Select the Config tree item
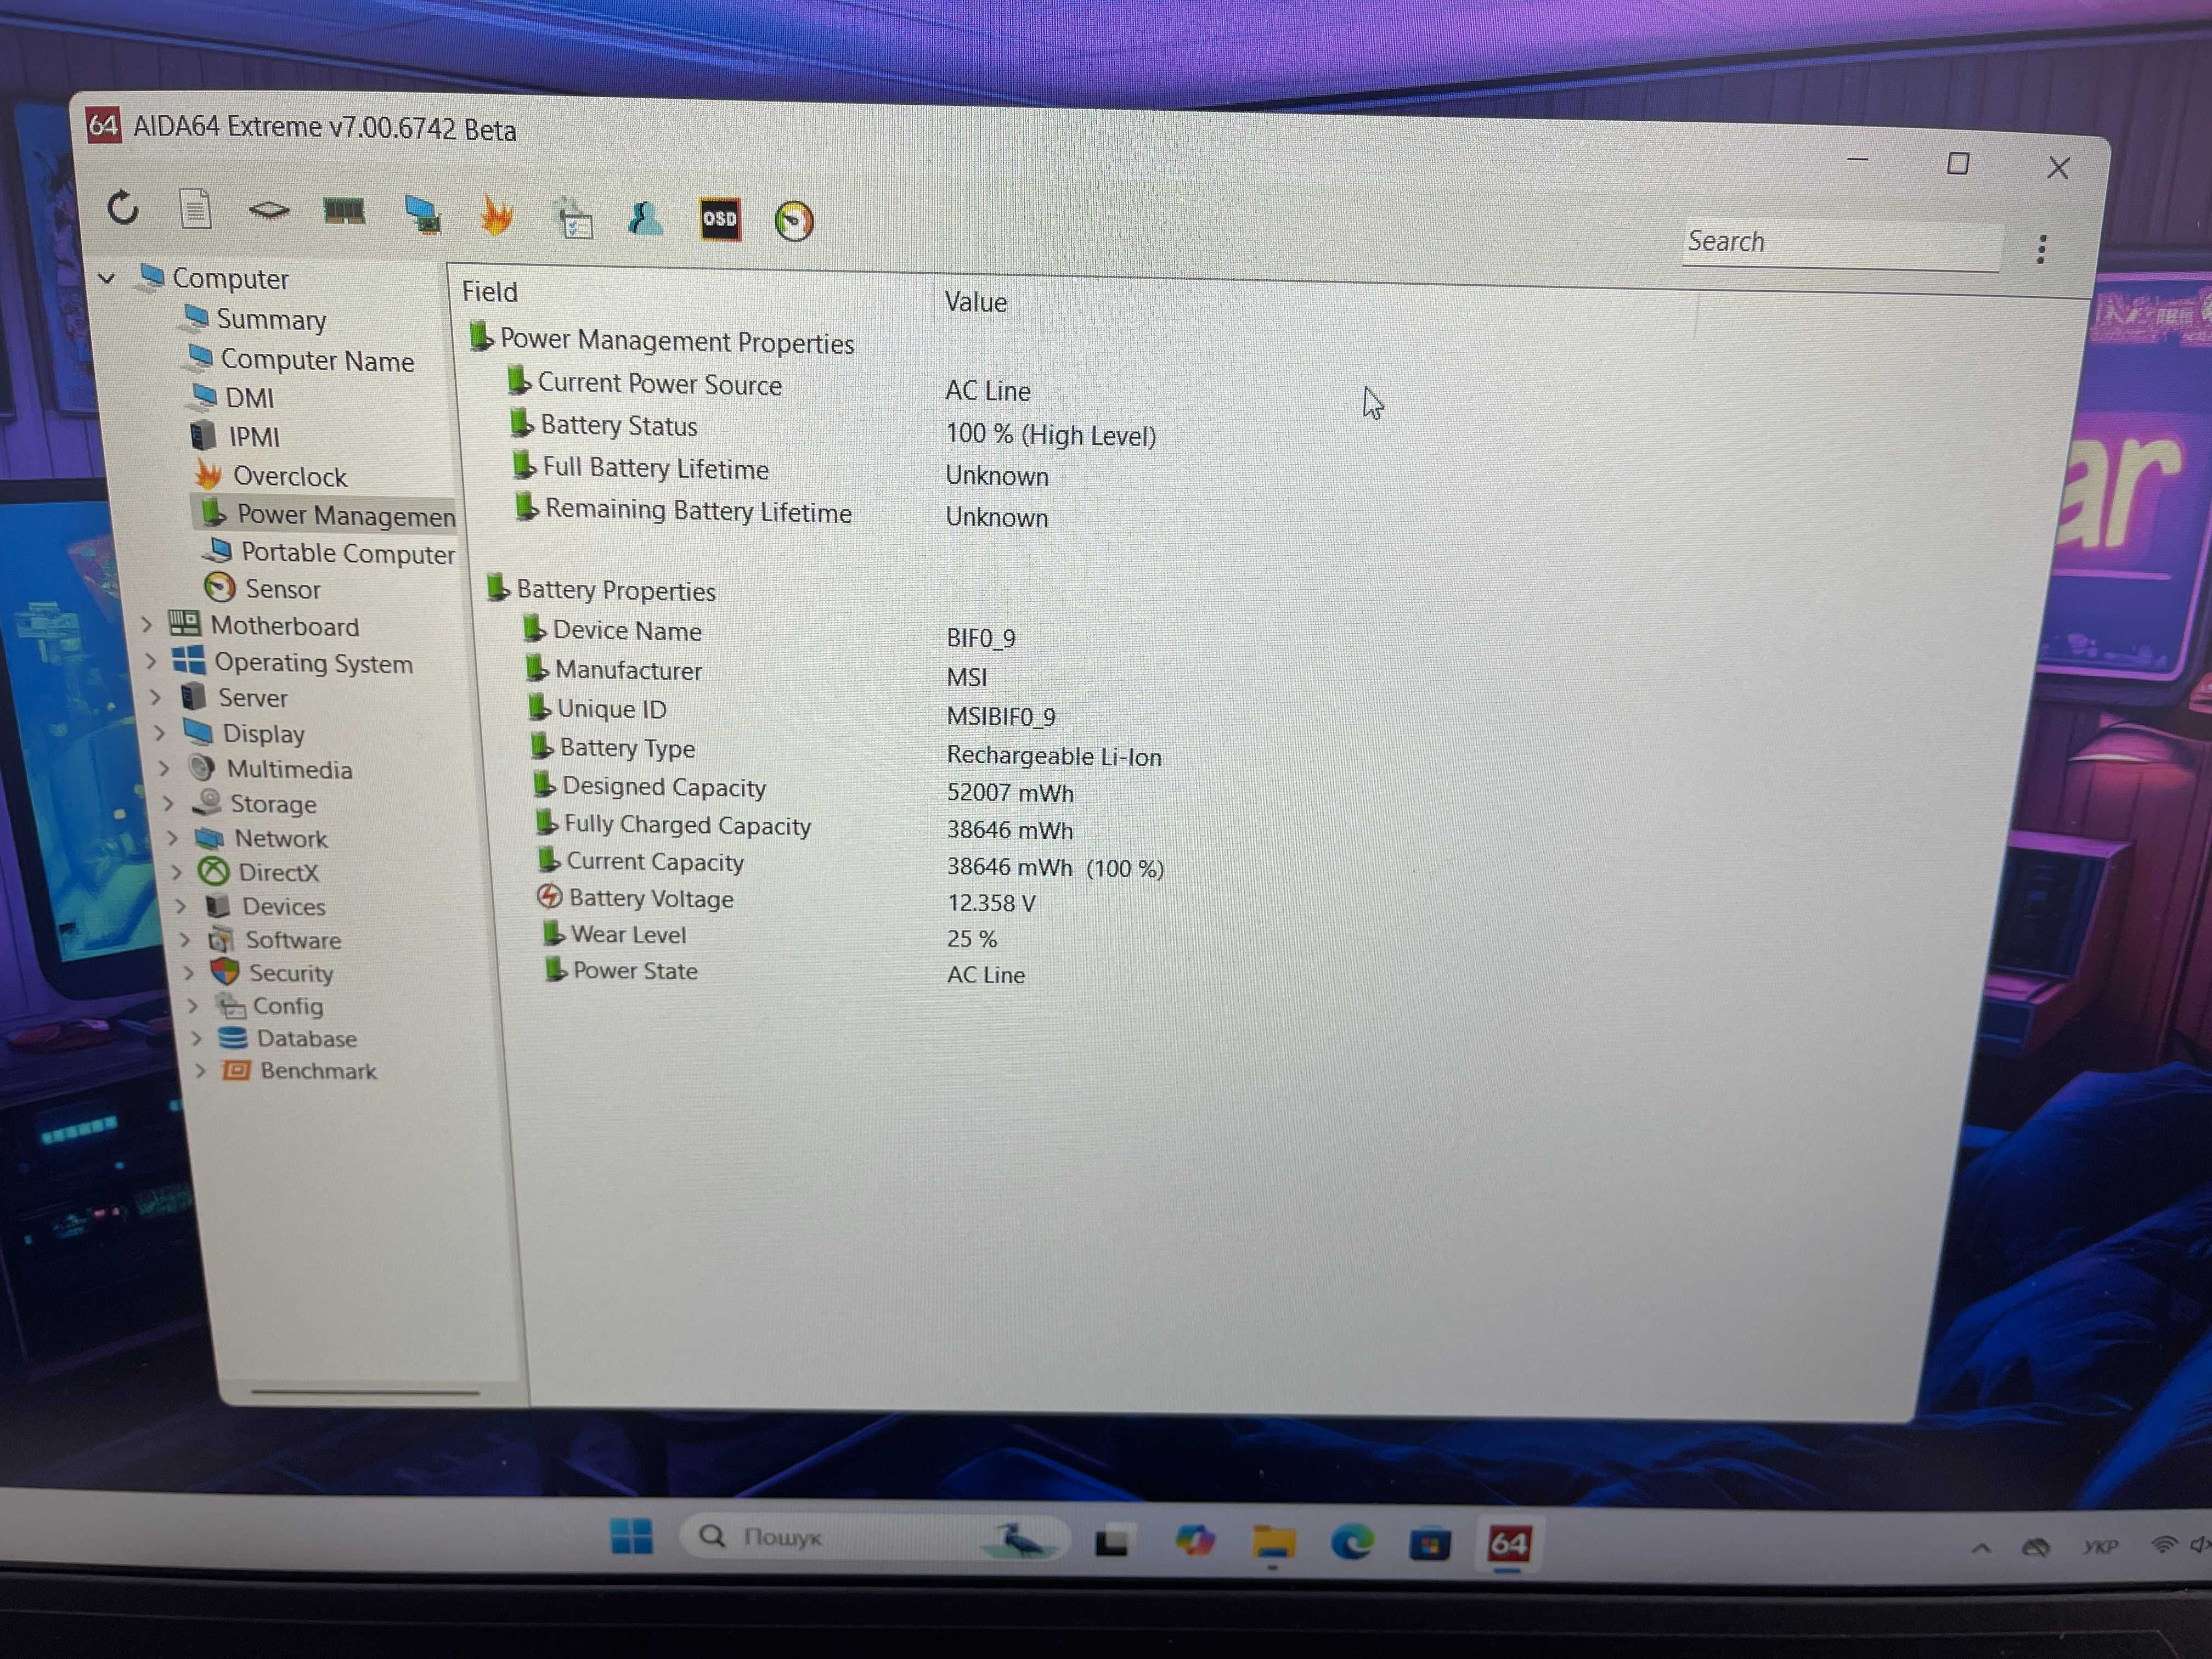 click(271, 1006)
